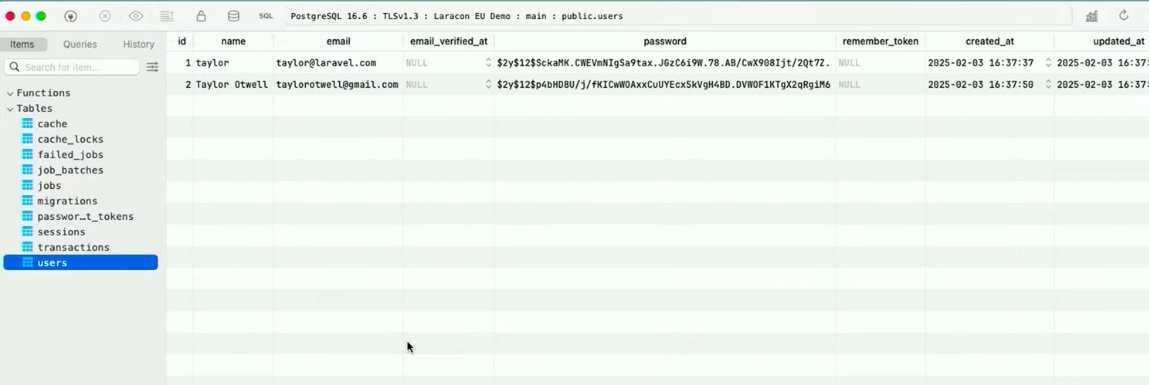The width and height of the screenshot is (1149, 385).
Task: Select the highlighted users table
Action: tap(81, 263)
